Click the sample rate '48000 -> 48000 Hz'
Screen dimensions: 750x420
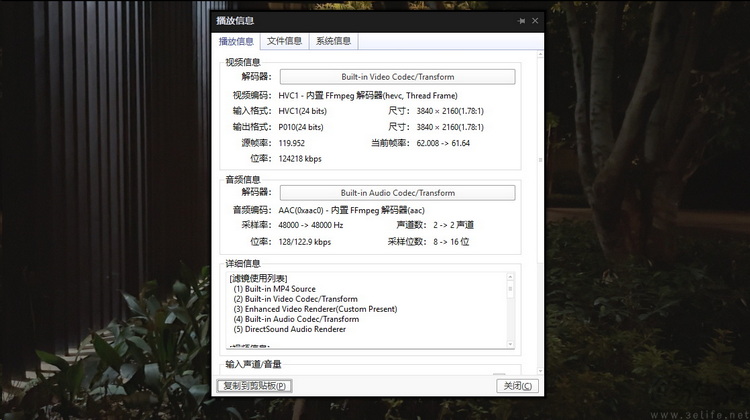point(310,225)
